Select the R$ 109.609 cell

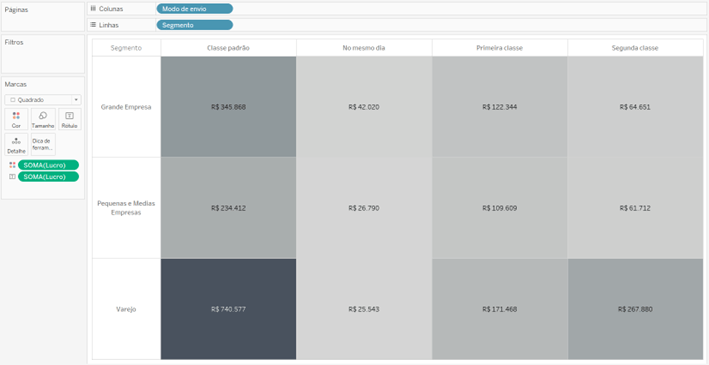tap(500, 208)
